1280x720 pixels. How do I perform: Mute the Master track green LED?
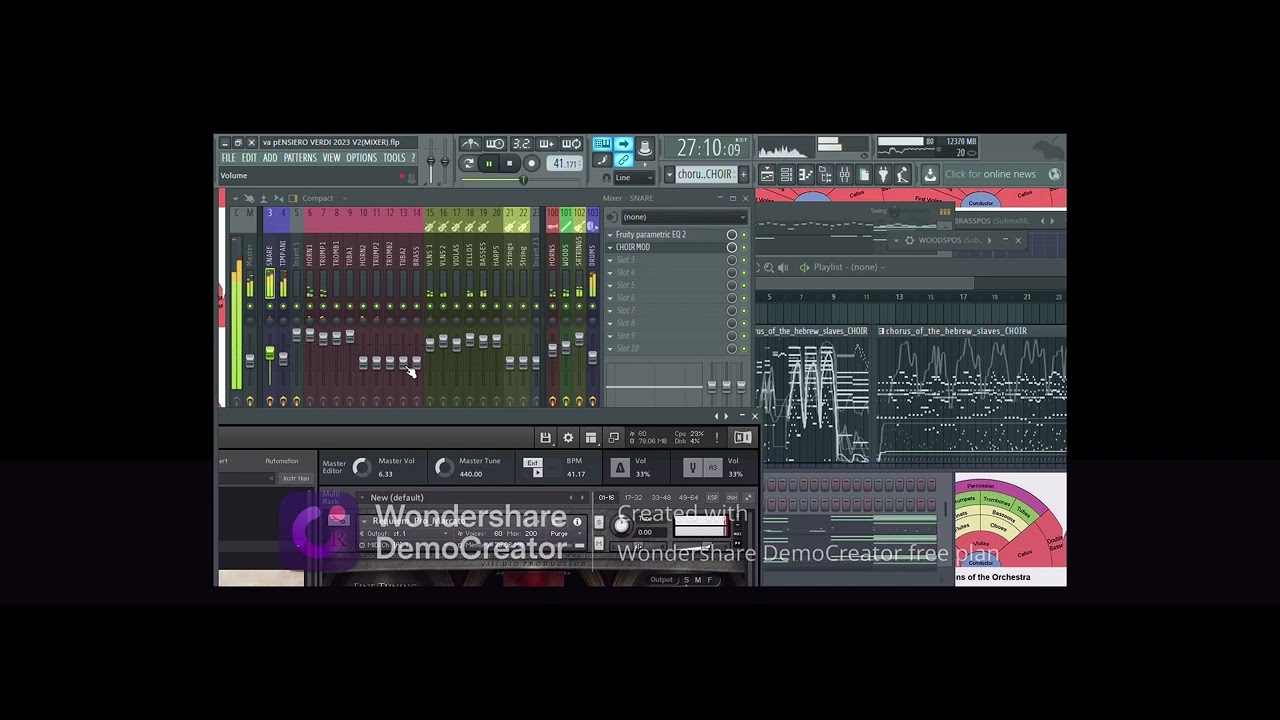coord(249,307)
